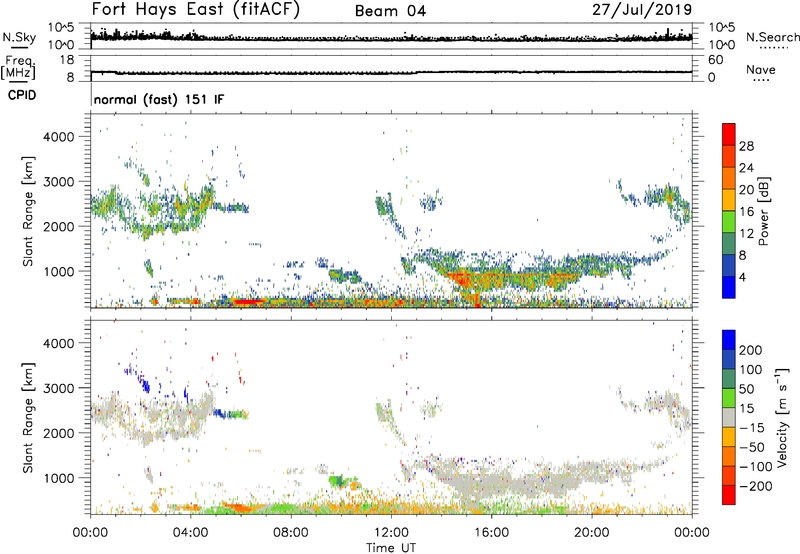Click the velocity panel "Slant Range [km]" label
This screenshot has width=800, height=554.
point(28,418)
